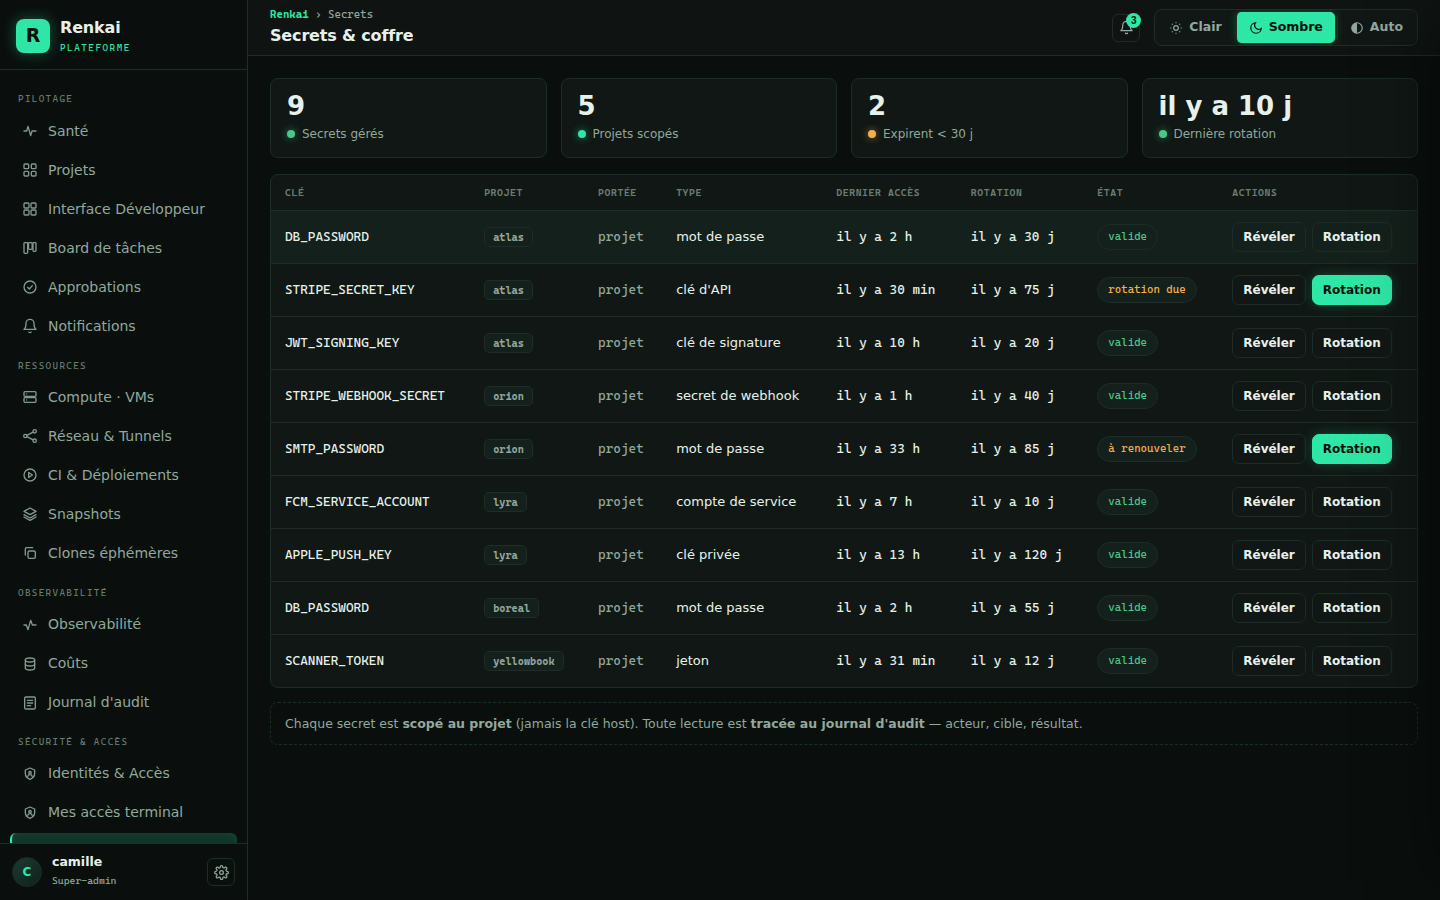Click the 'Expirent < 30 j' stat card
Viewport: 1440px width, 900px height.
989,118
